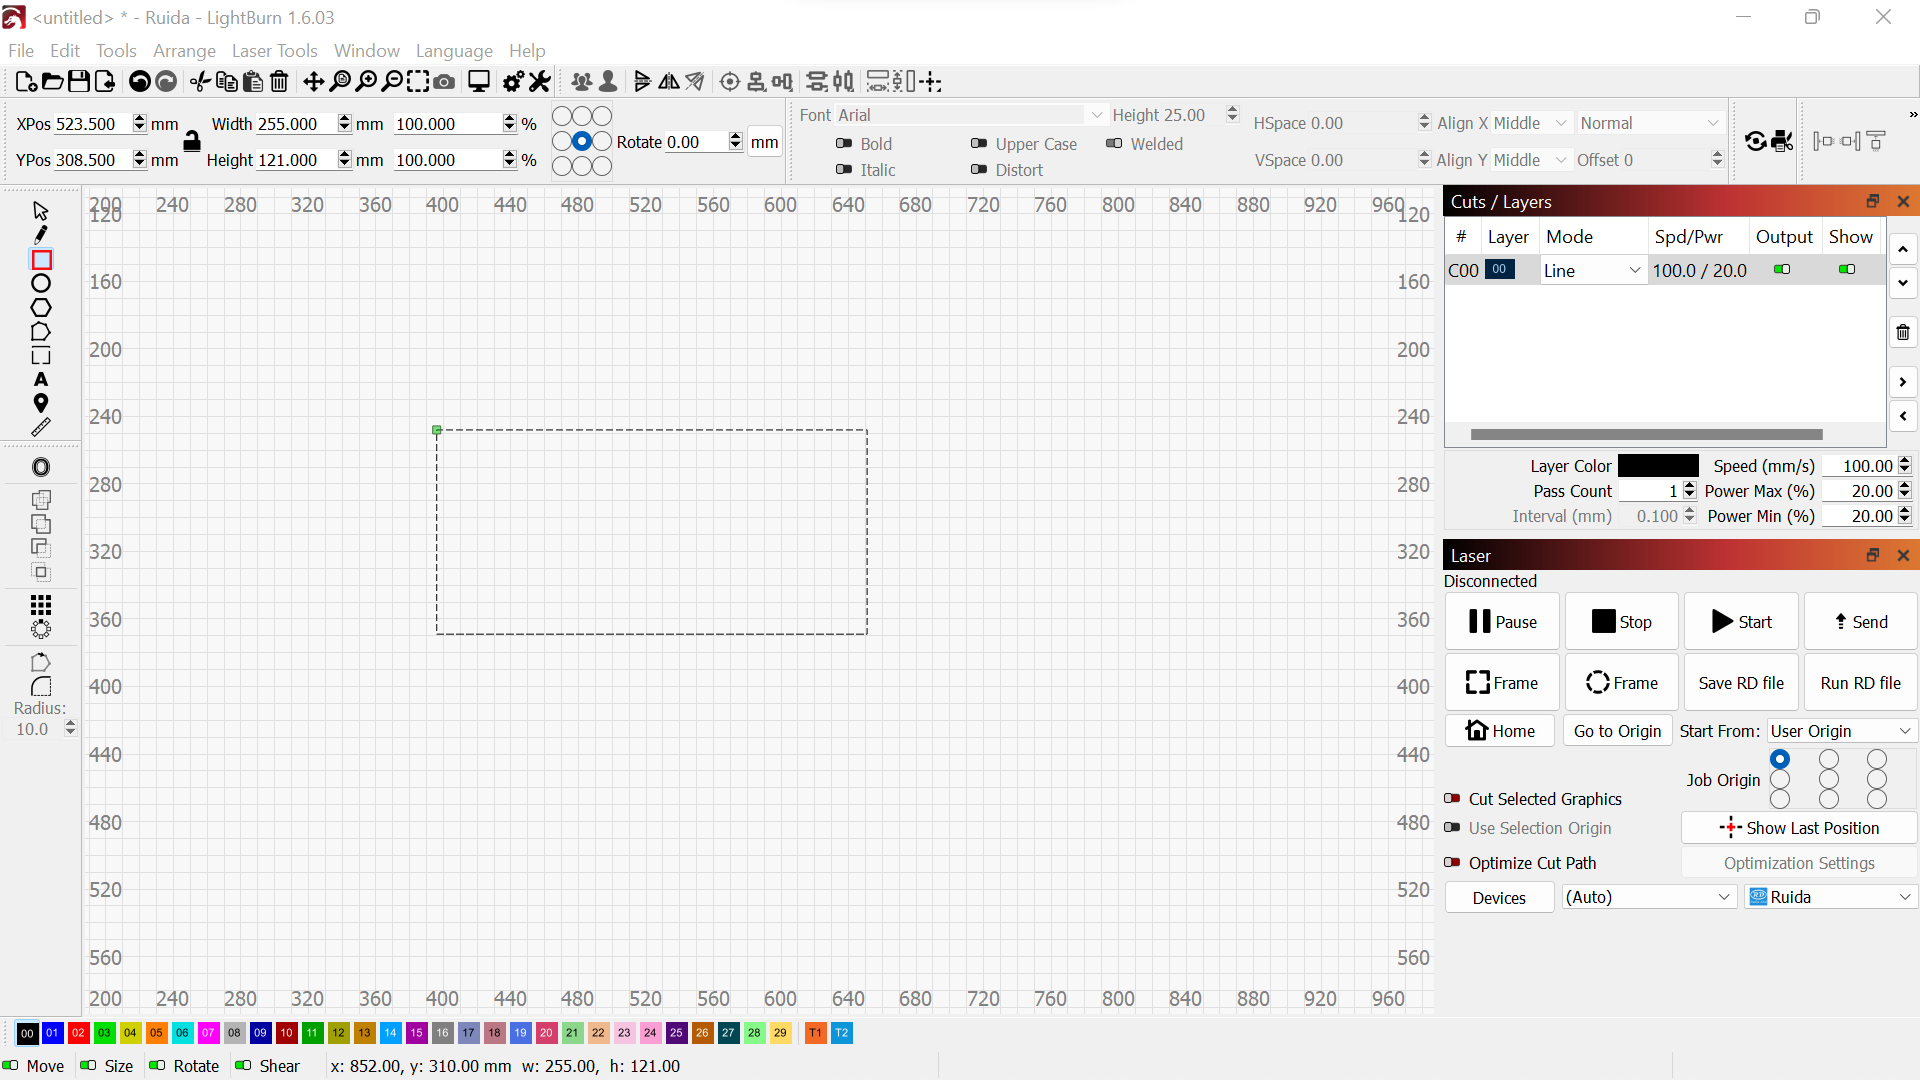Click the Save project icon
The width and height of the screenshot is (1920, 1080).
[79, 82]
